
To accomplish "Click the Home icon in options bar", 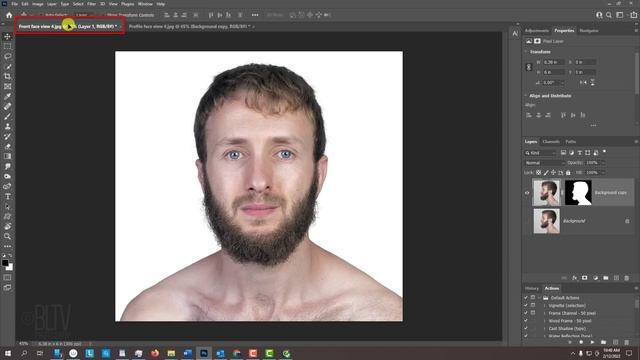I will 9,15.
